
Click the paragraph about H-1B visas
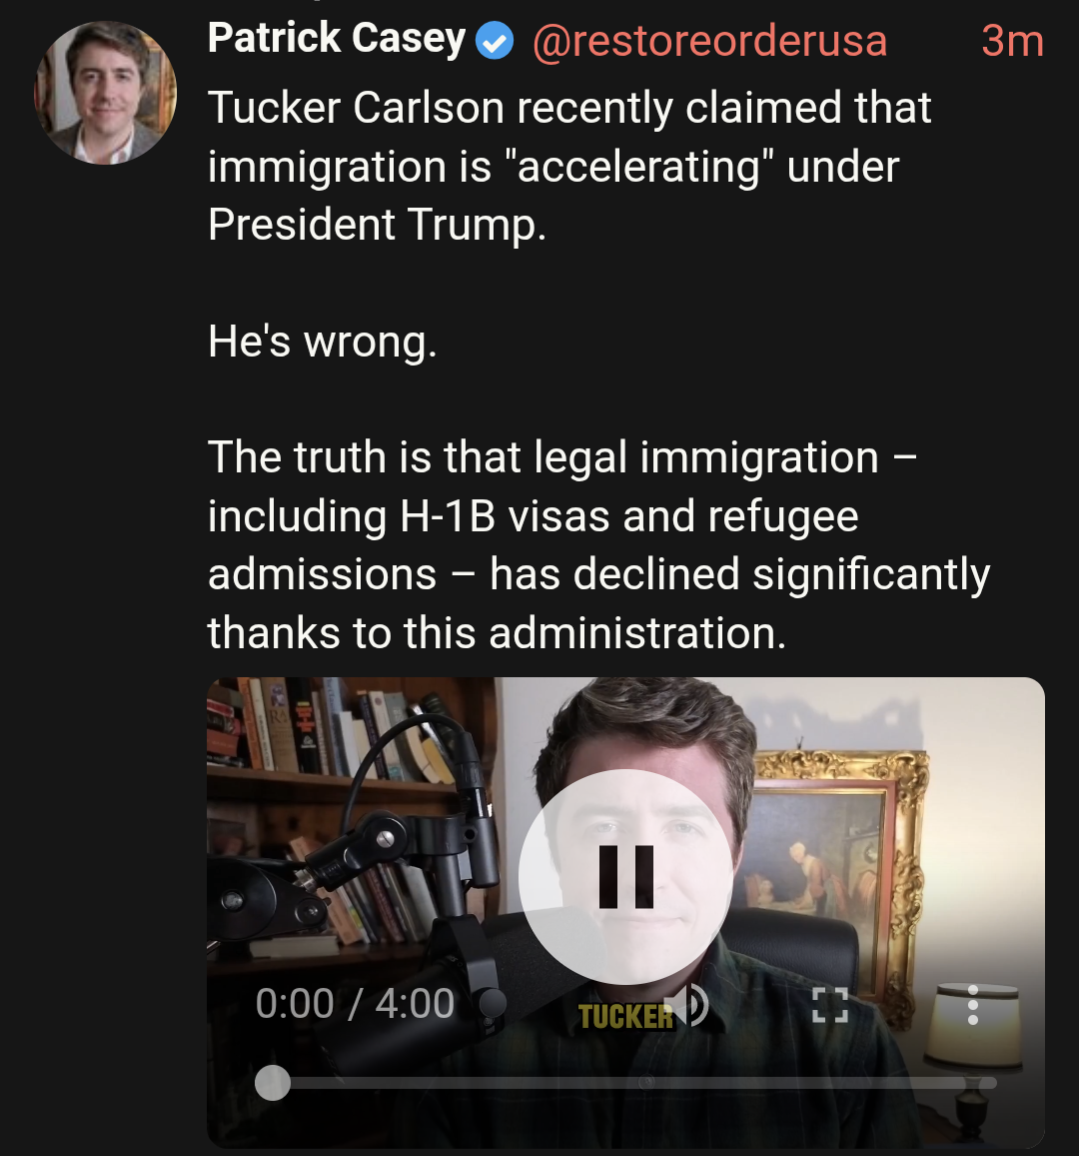coord(598,545)
